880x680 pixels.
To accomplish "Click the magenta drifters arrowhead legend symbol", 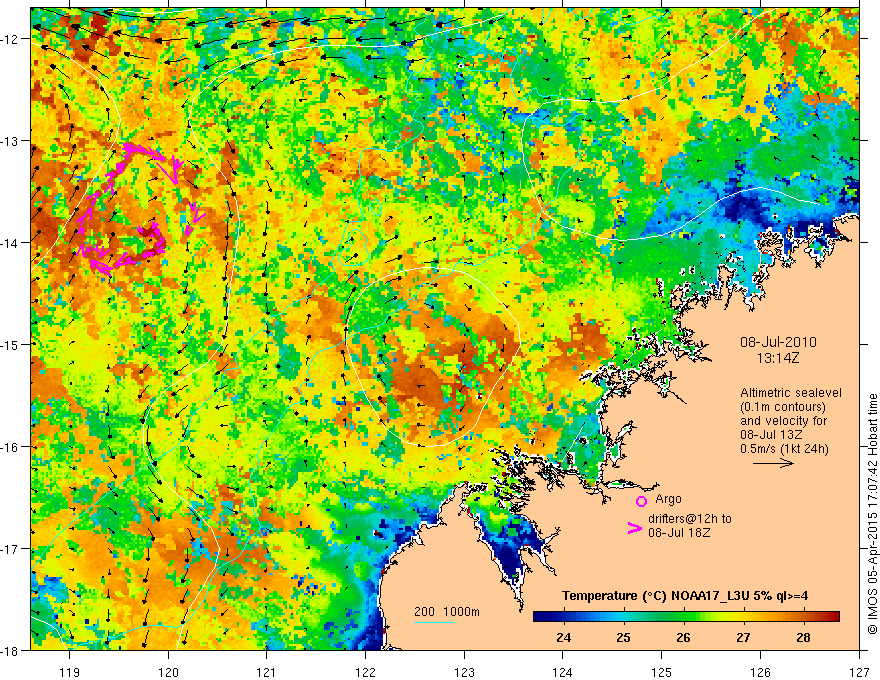I will tap(634, 527).
